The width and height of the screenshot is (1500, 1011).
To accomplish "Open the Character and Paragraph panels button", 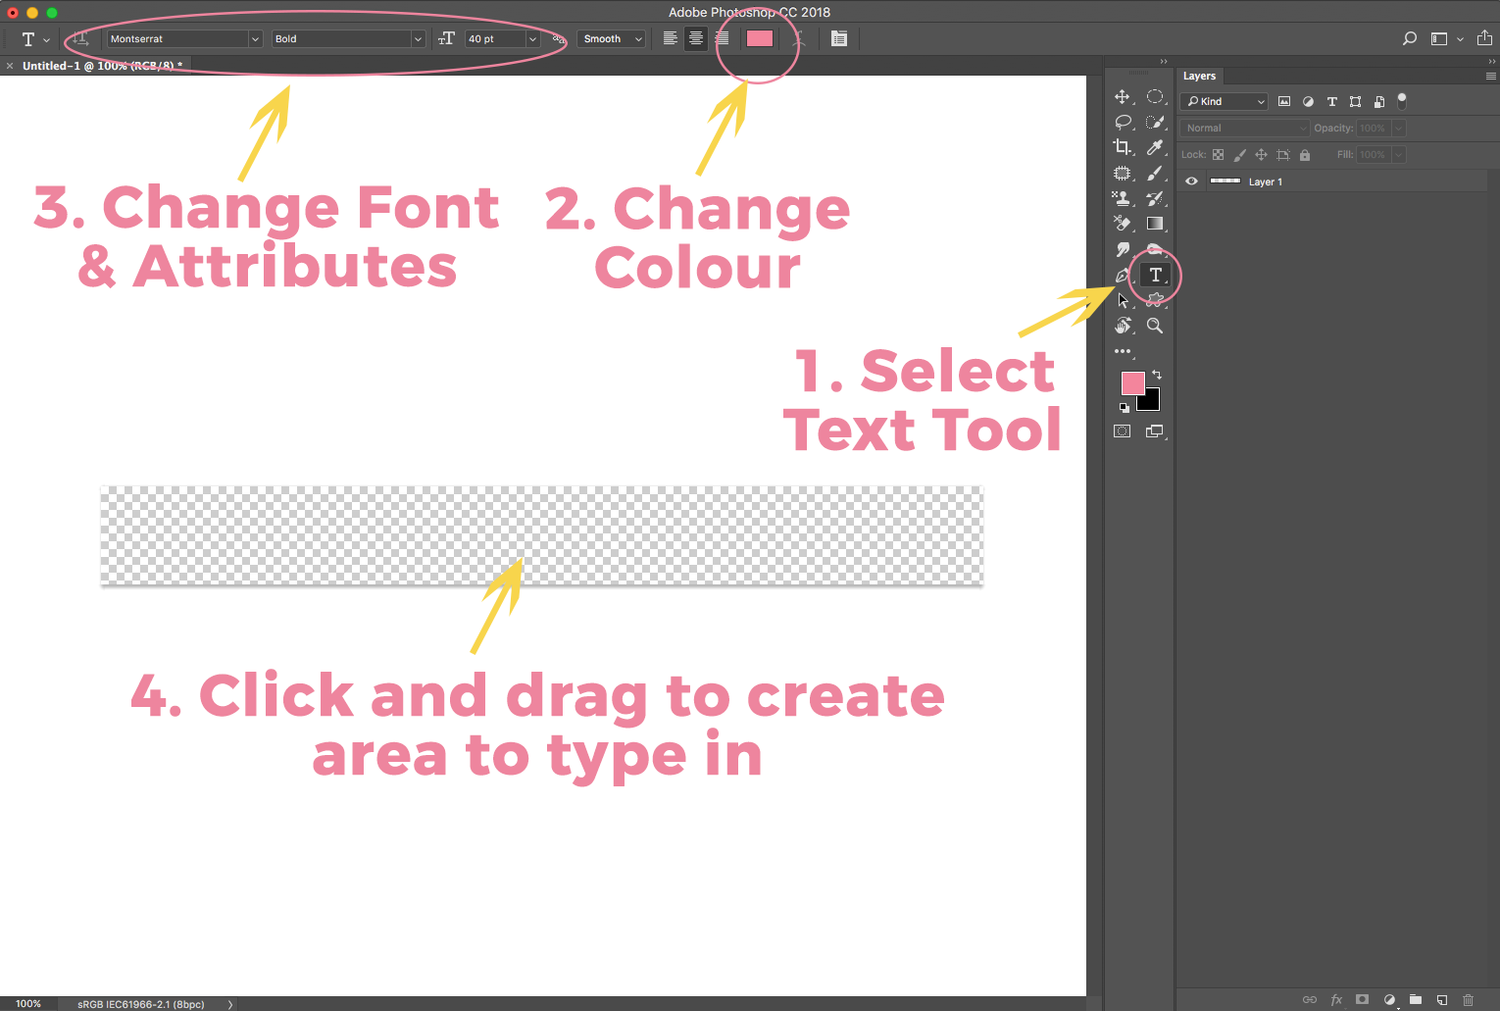I will (839, 38).
